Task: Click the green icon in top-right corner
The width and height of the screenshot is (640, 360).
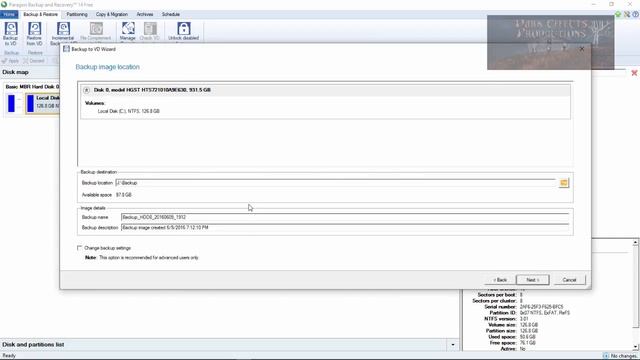Action: click(618, 14)
